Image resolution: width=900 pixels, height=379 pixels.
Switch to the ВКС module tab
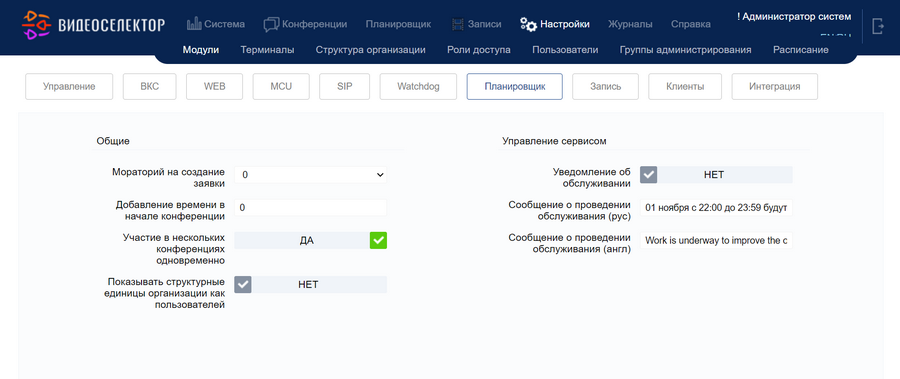[x=150, y=87]
